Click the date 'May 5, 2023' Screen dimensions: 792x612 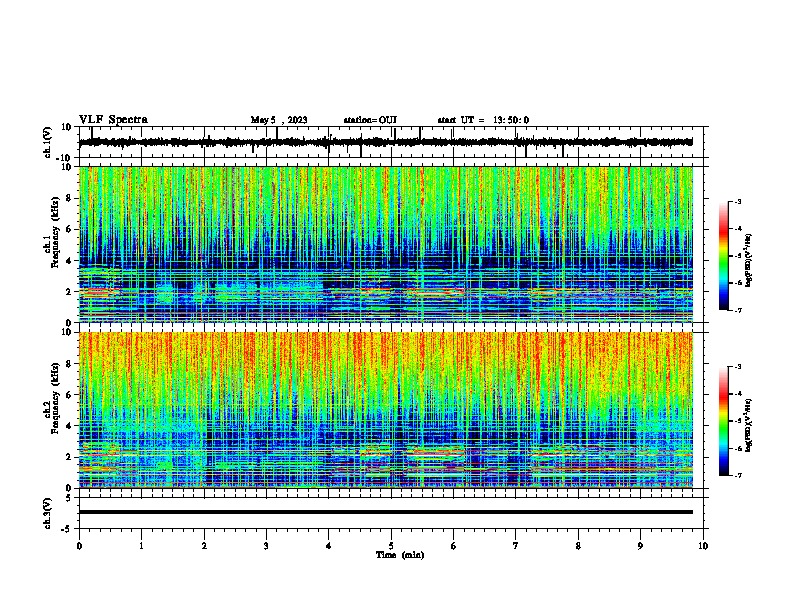click(279, 120)
